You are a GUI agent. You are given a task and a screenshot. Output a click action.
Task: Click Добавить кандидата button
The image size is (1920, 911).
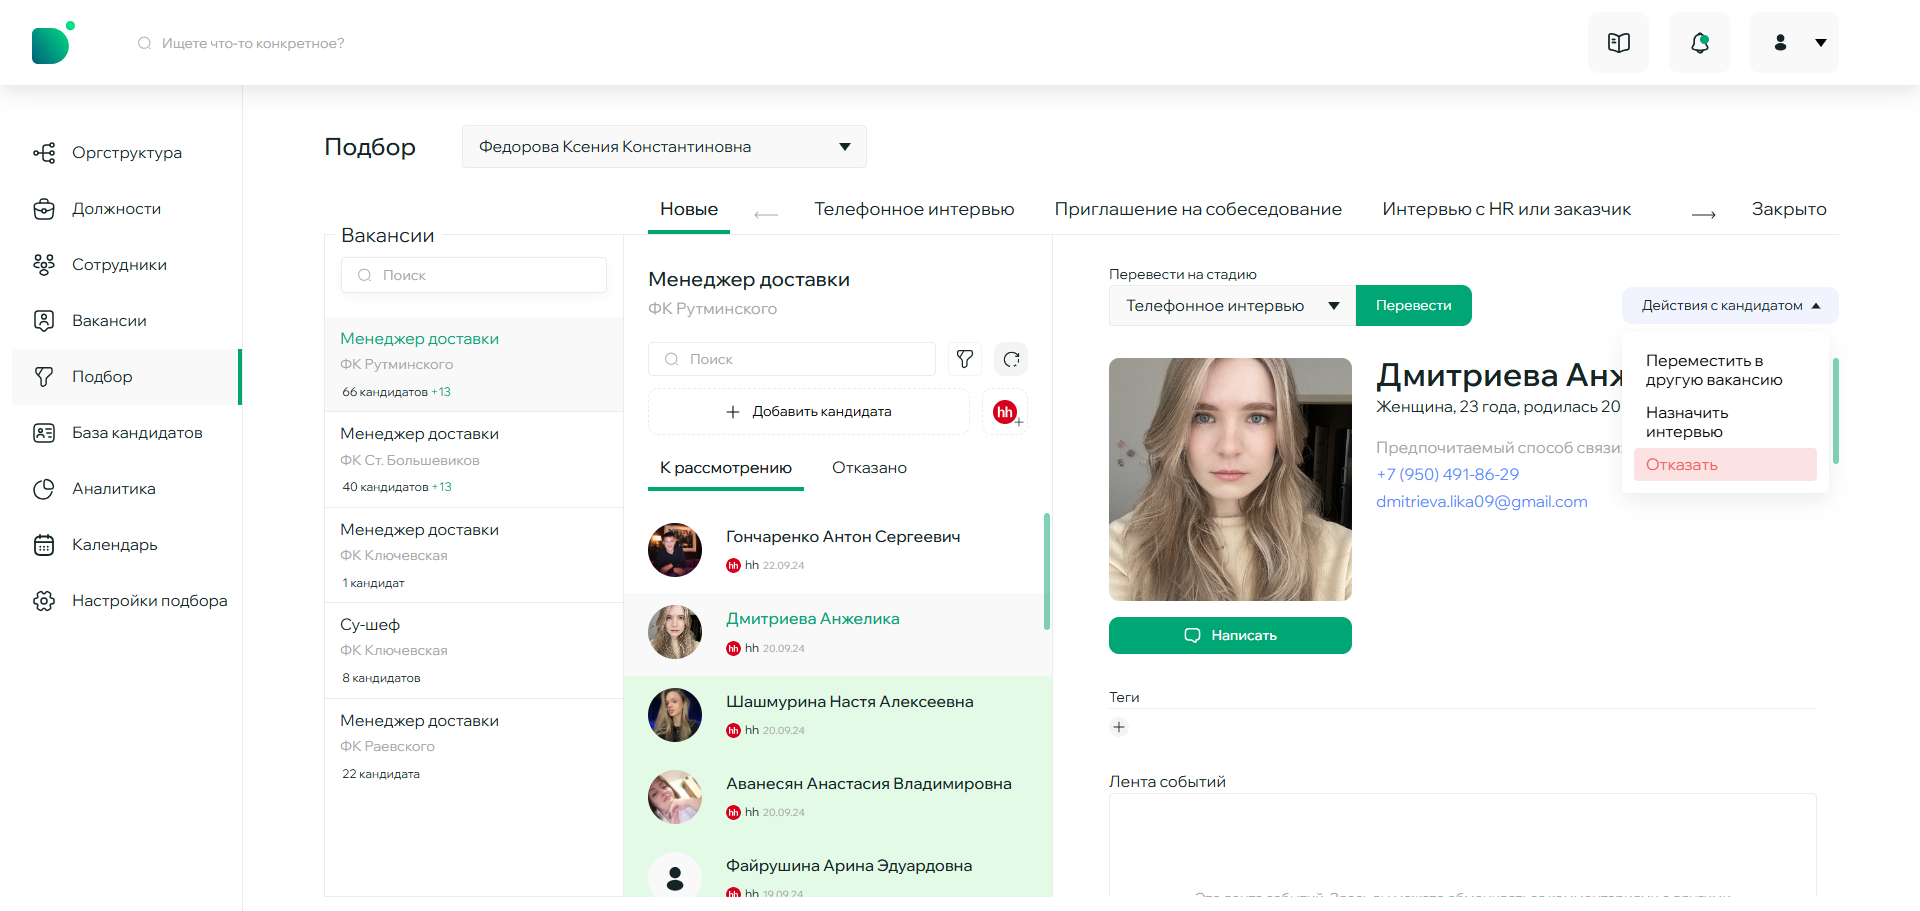(x=809, y=412)
